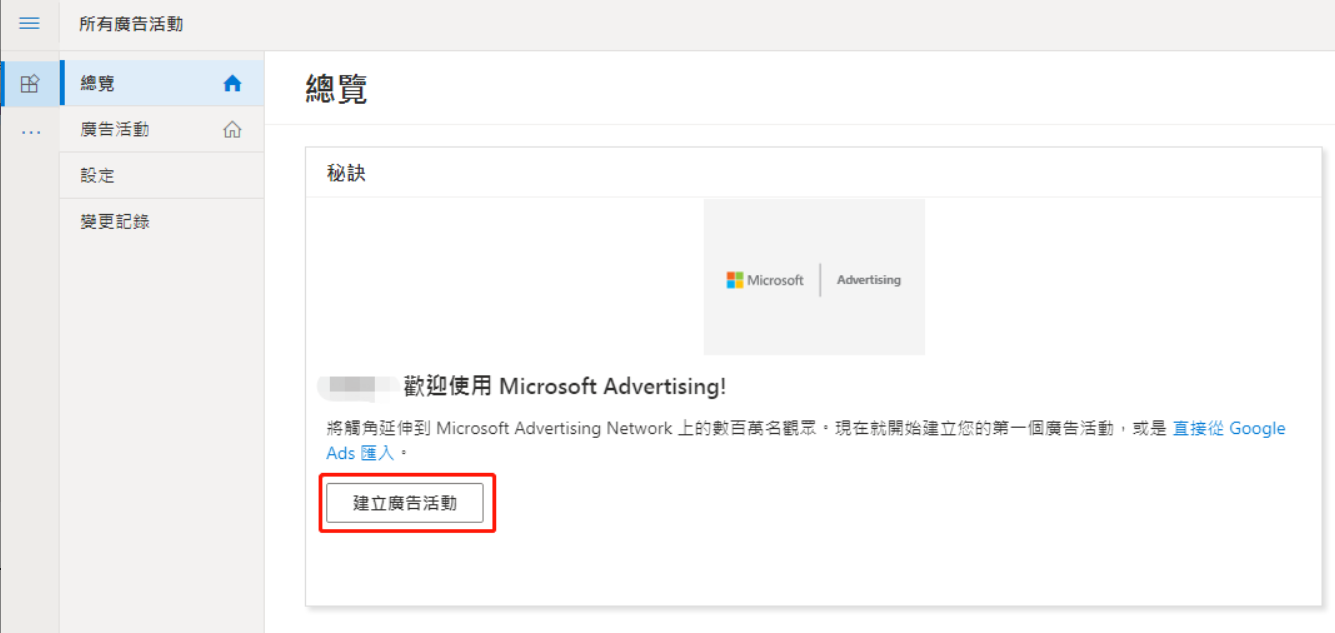This screenshot has height=633, width=1335.
Task: Click the Microsoft four-square logo in the banner
Action: pos(734,280)
